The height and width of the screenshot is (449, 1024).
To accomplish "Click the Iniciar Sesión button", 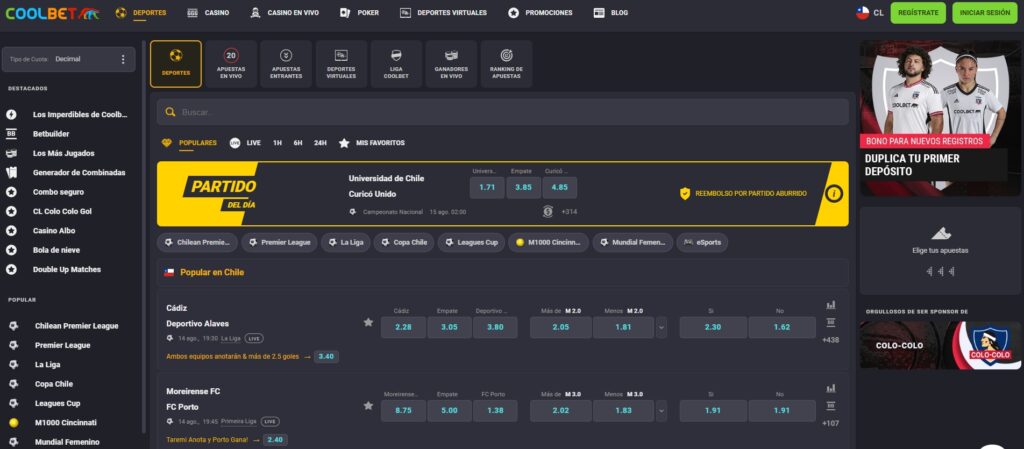I will tap(985, 13).
